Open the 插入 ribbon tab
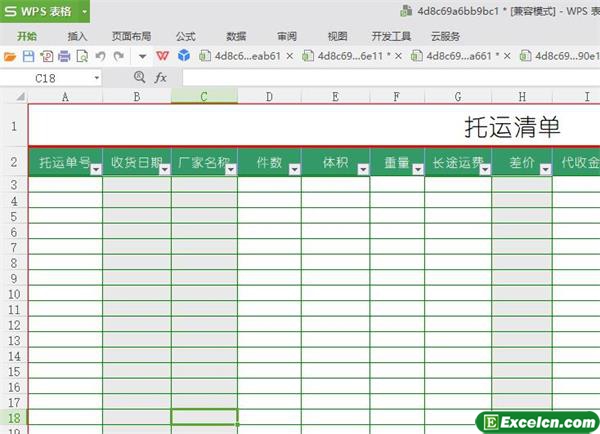The image size is (600, 434). click(x=77, y=35)
